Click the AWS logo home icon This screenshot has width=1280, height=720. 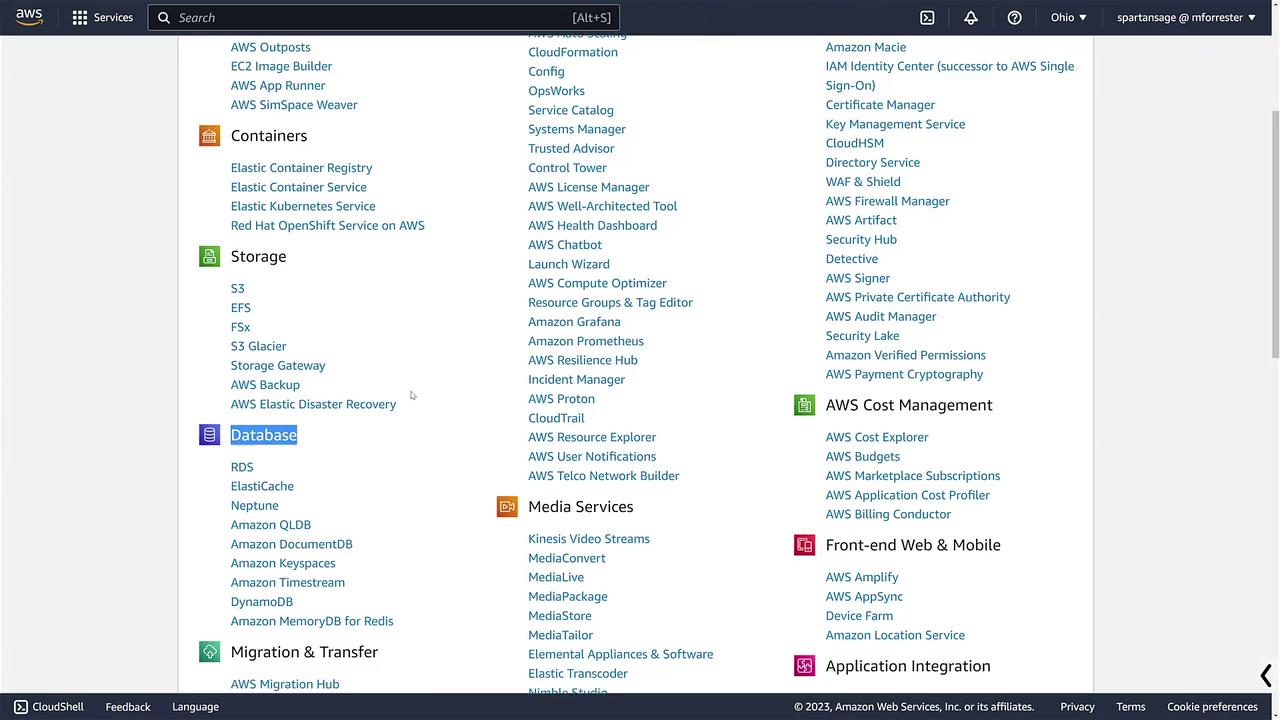tap(29, 17)
